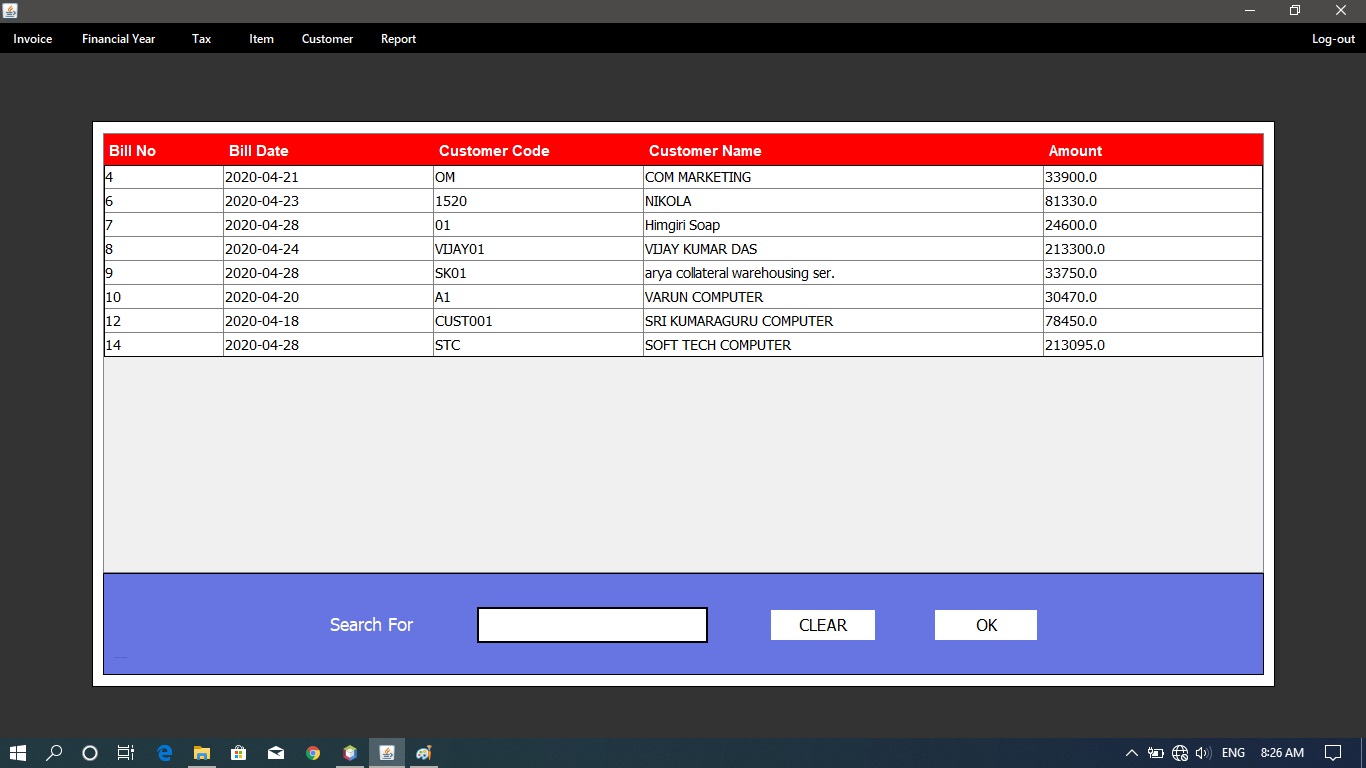Select the running Java billing app in taskbar
Screen dimensions: 1366x768
386,753
